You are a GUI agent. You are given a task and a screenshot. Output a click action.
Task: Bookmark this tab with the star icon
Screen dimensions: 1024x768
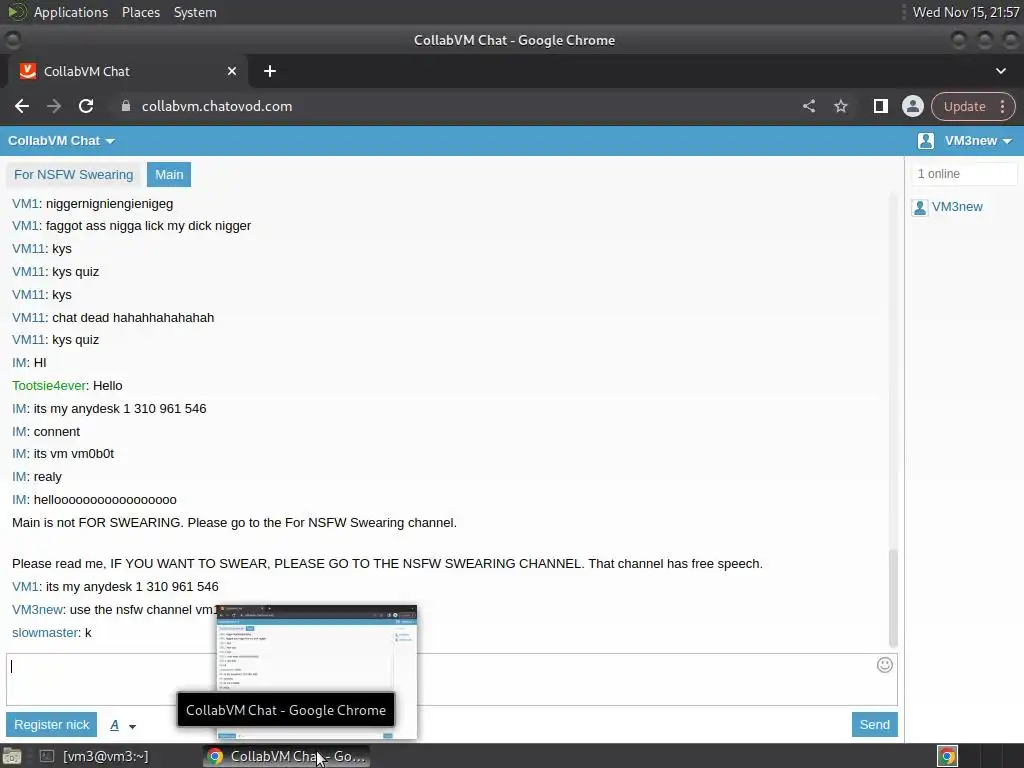click(x=840, y=106)
